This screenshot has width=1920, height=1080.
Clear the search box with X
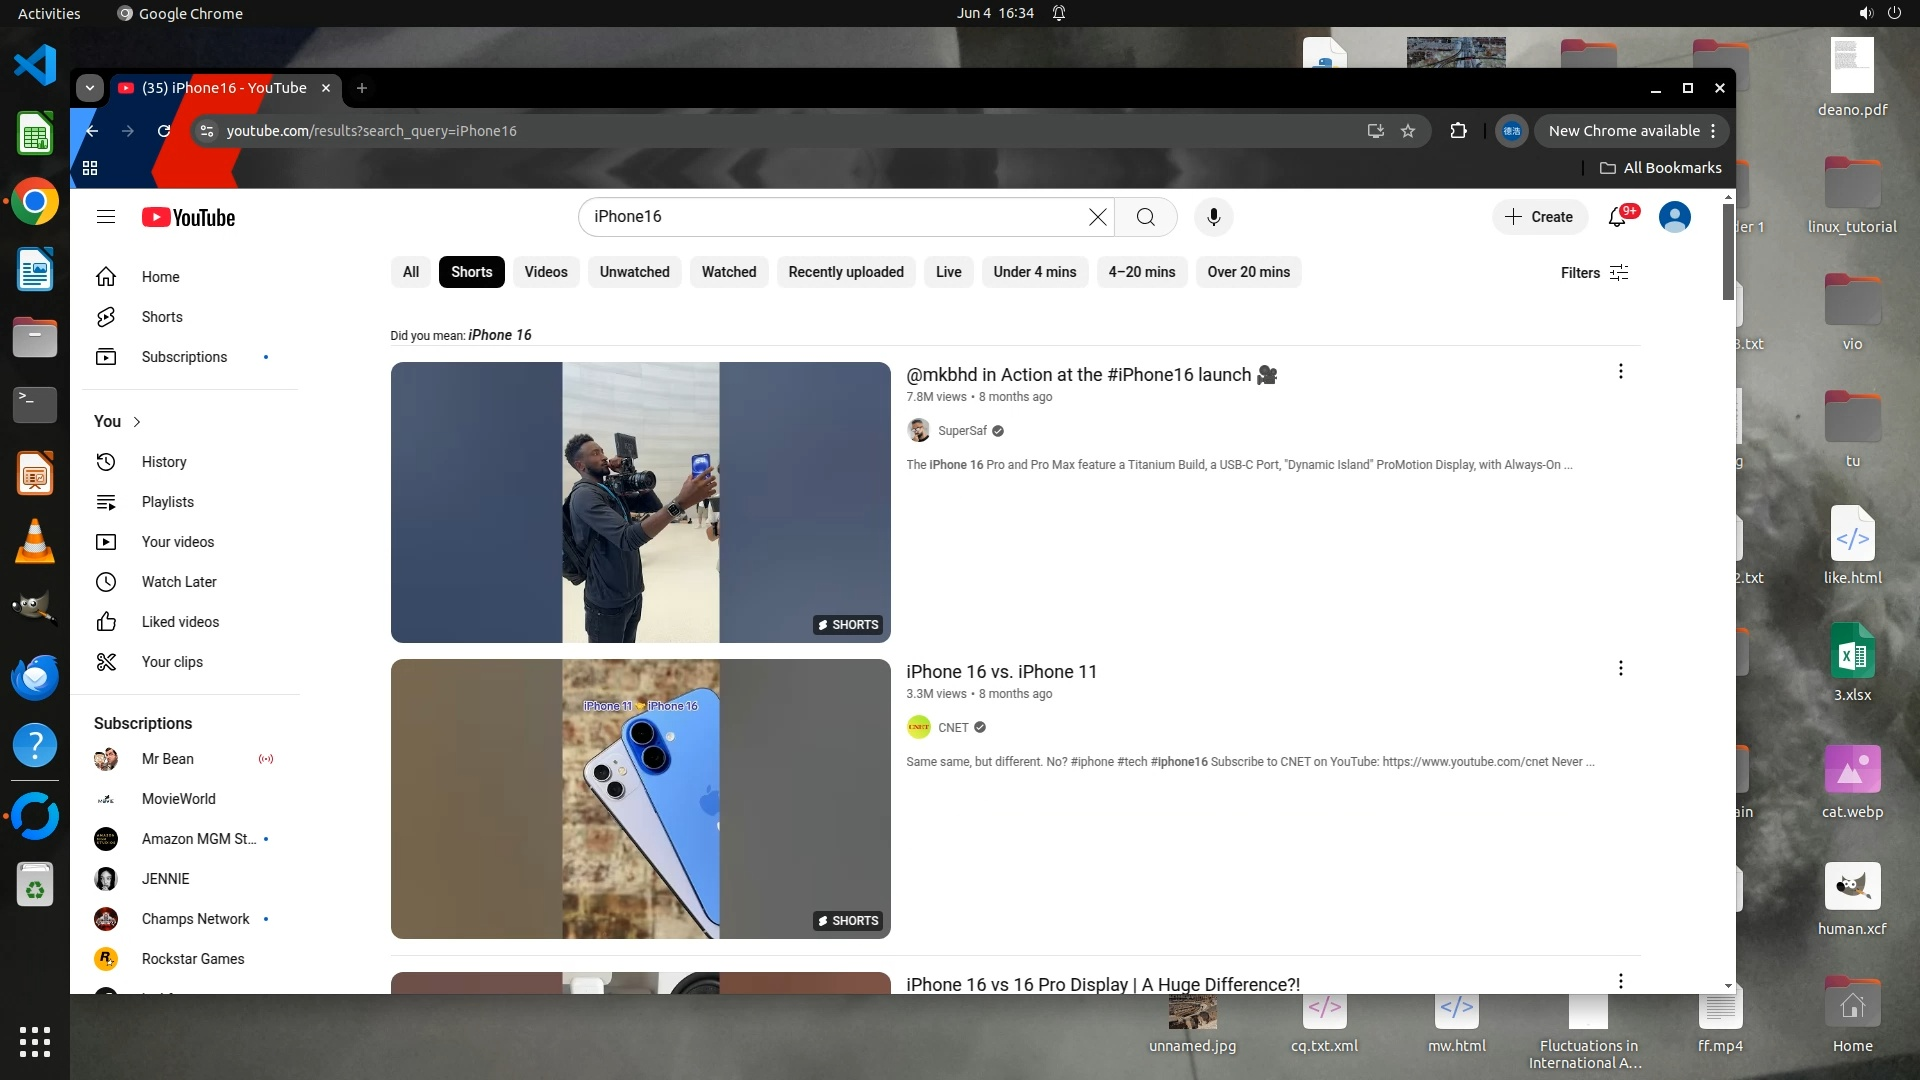[x=1097, y=217]
